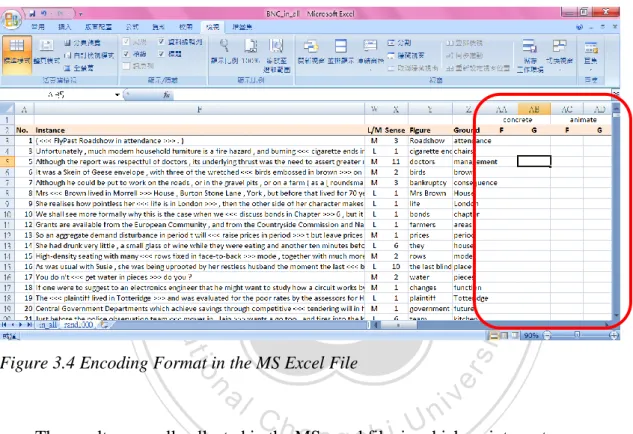The height and width of the screenshot is (434, 633).
Task: Open the Switch Windows dropdown
Action: (x=559, y=54)
